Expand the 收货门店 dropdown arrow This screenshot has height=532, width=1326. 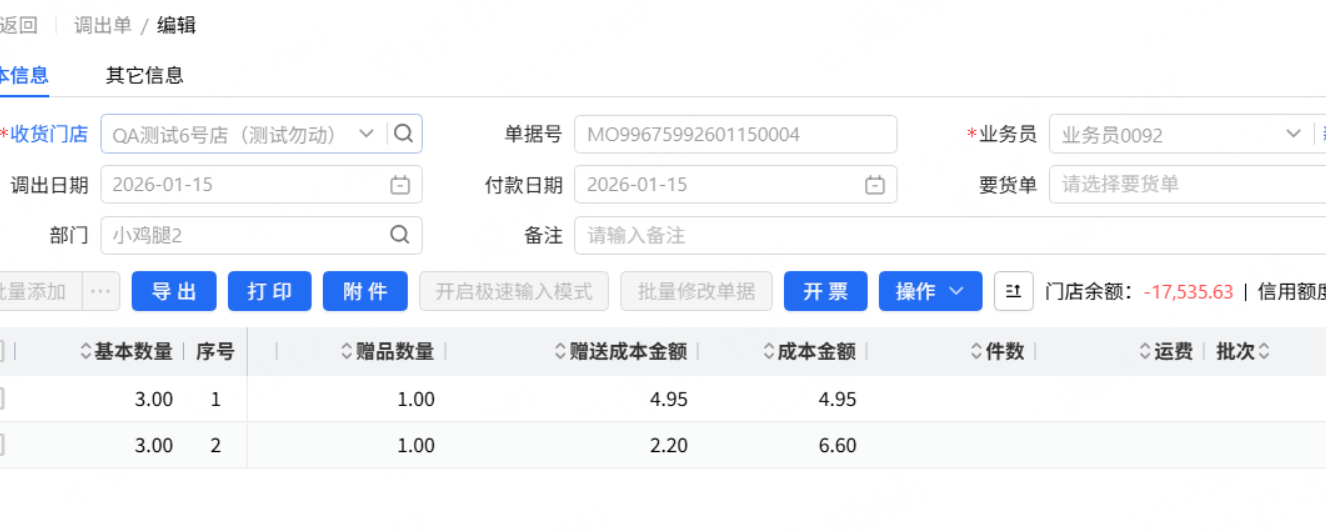366,134
